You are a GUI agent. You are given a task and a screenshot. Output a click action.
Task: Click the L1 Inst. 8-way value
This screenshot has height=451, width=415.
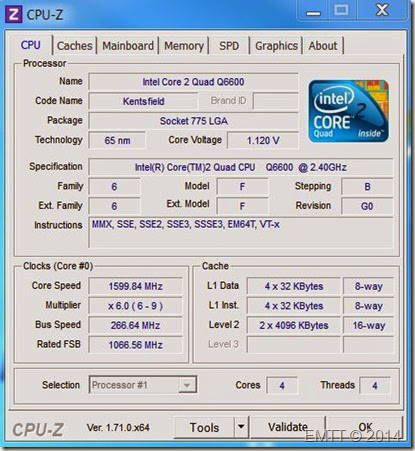[368, 306]
